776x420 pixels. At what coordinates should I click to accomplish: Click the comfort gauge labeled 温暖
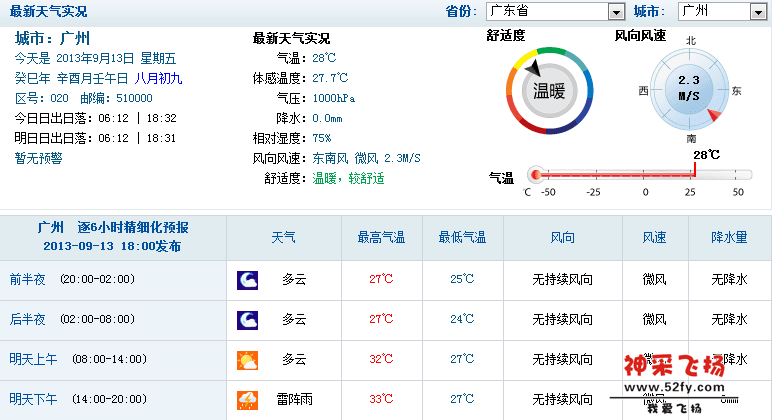pos(549,91)
